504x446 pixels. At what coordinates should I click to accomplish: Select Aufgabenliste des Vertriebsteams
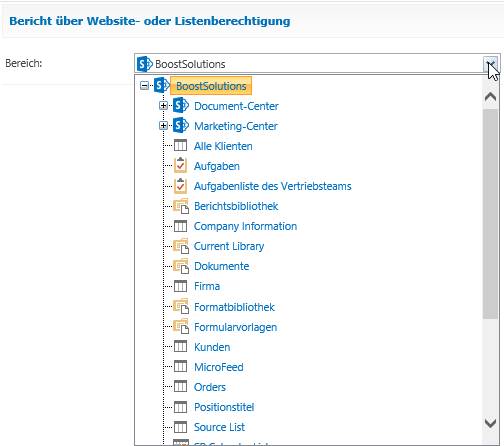[272, 186]
